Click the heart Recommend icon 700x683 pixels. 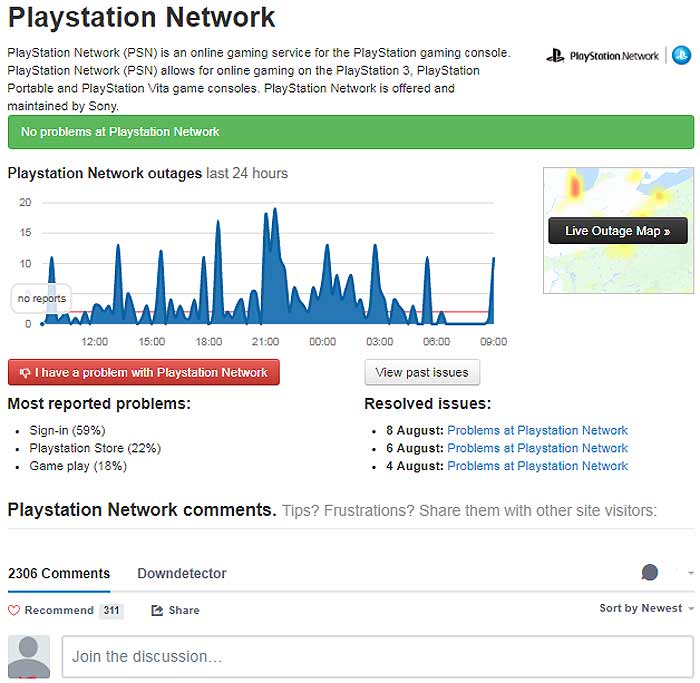pos(14,610)
